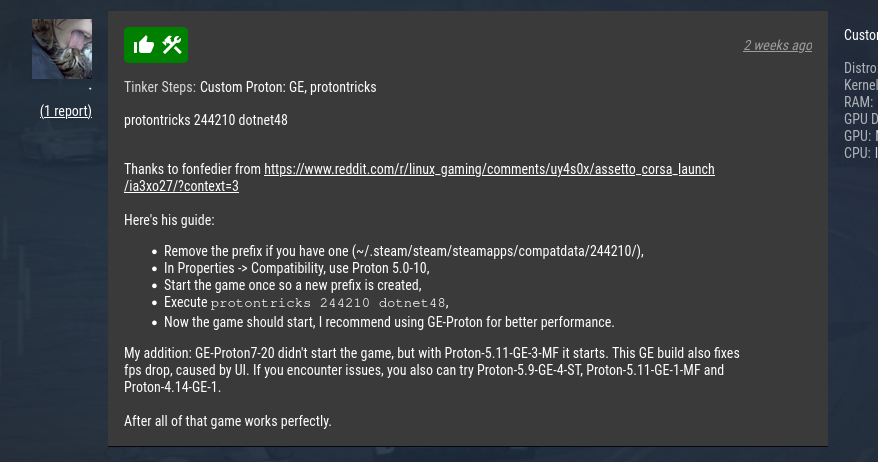Click the "2 weeks ago" timestamp link
The height and width of the screenshot is (462, 878).
click(x=777, y=46)
